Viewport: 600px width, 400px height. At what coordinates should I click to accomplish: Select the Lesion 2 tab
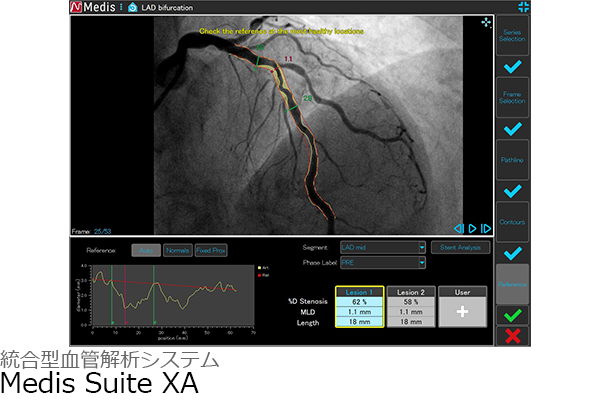tap(411, 292)
